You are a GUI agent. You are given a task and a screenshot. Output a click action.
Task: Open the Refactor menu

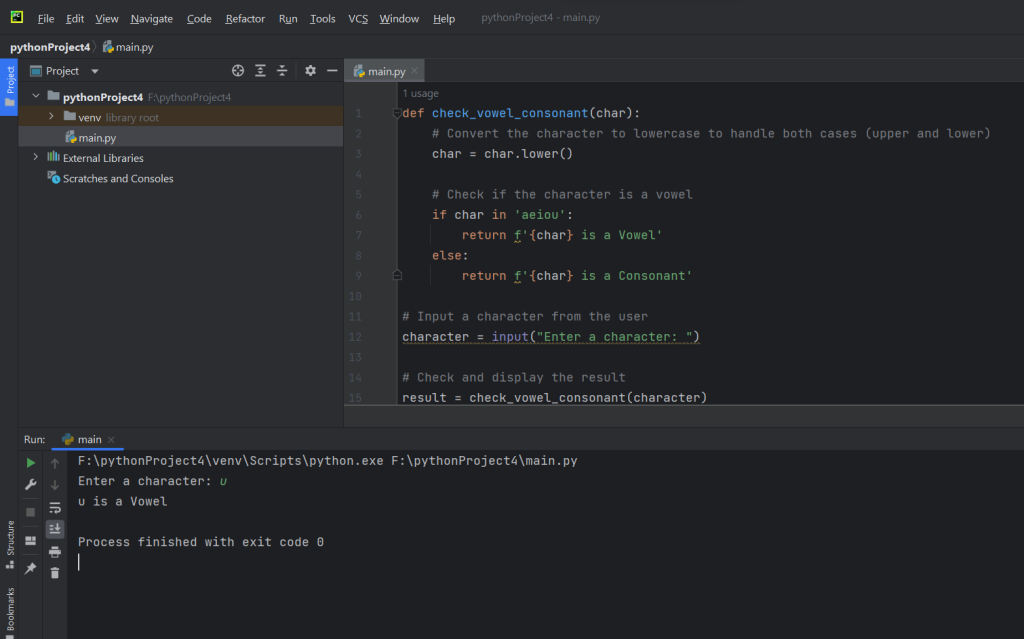[245, 19]
